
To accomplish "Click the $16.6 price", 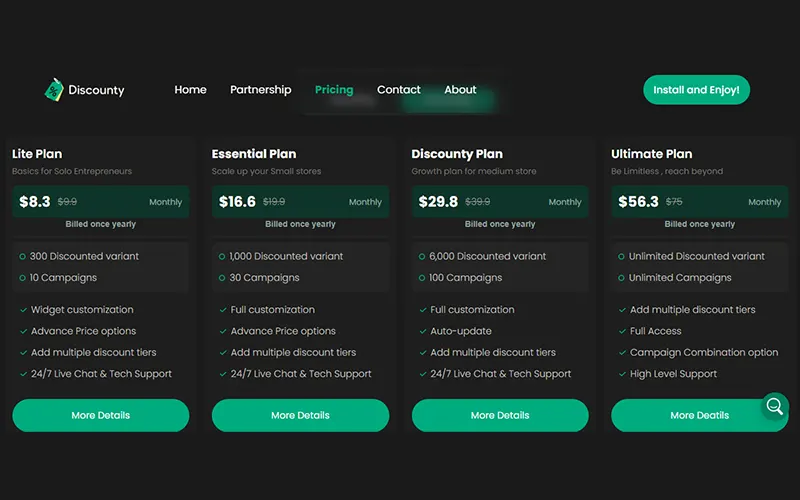I will pos(237,202).
